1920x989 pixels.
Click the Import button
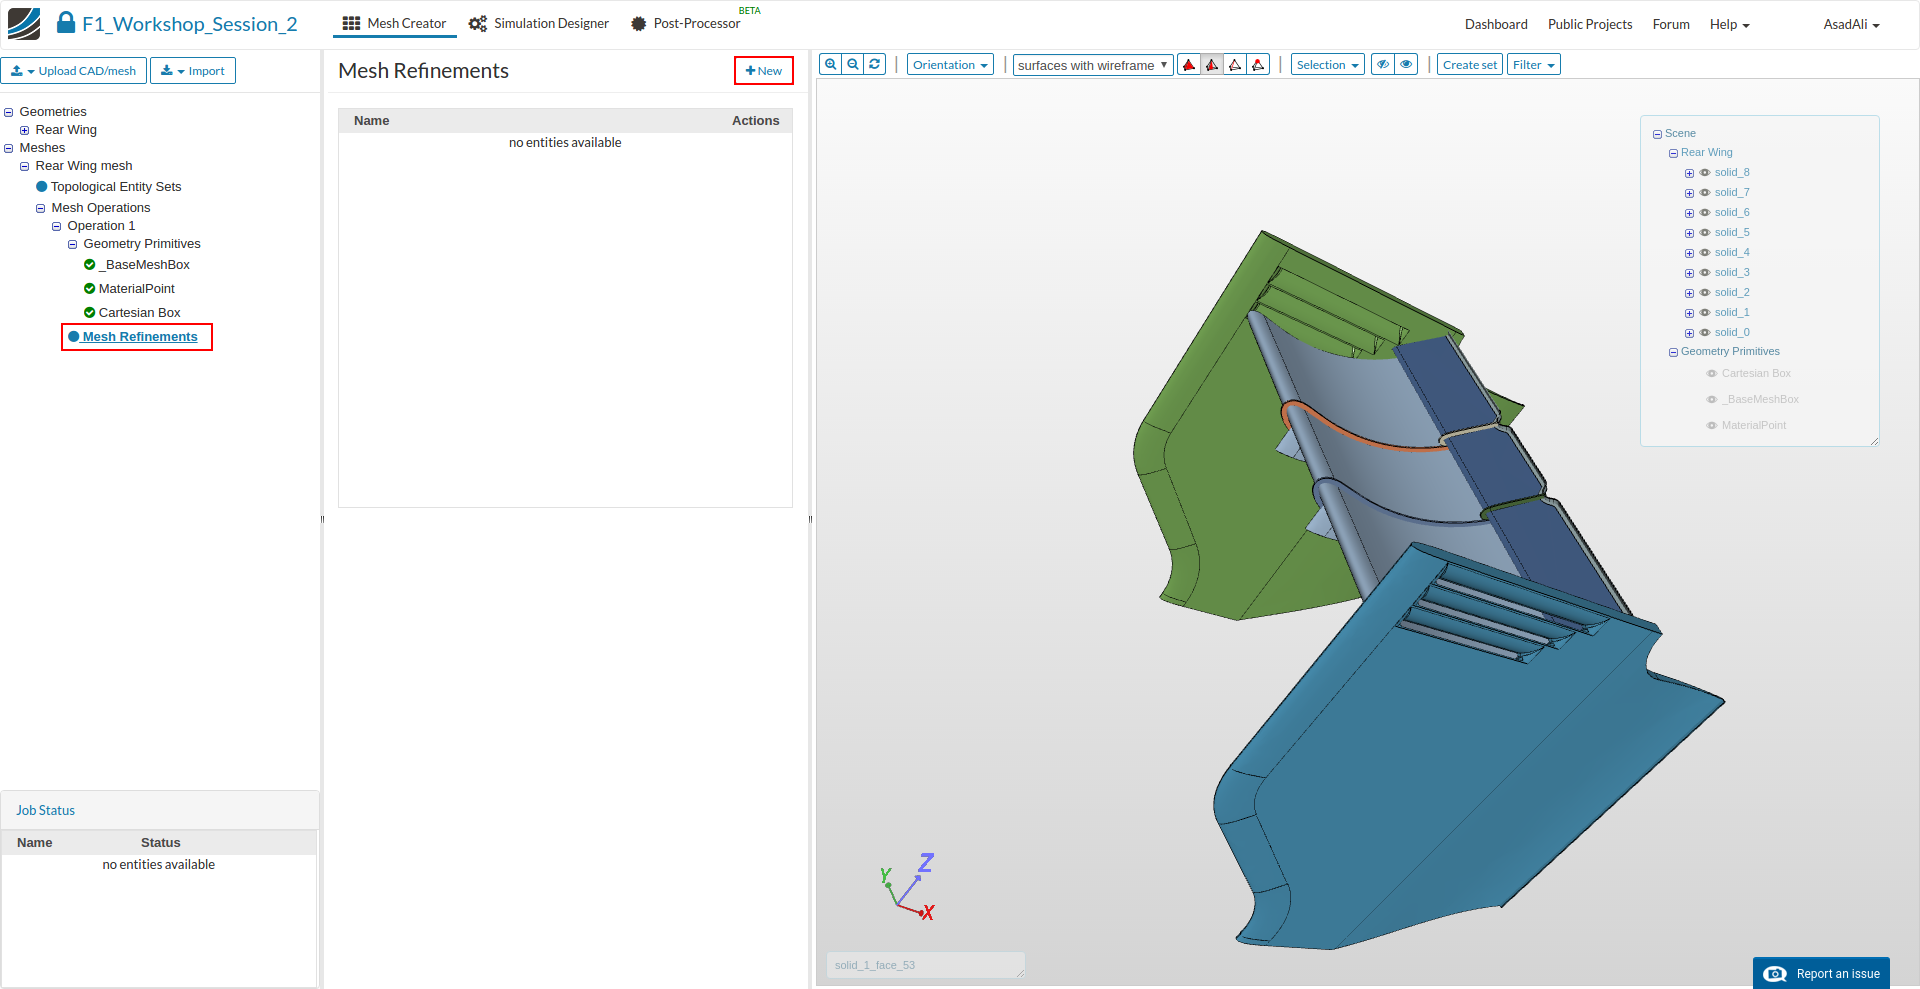tap(193, 71)
